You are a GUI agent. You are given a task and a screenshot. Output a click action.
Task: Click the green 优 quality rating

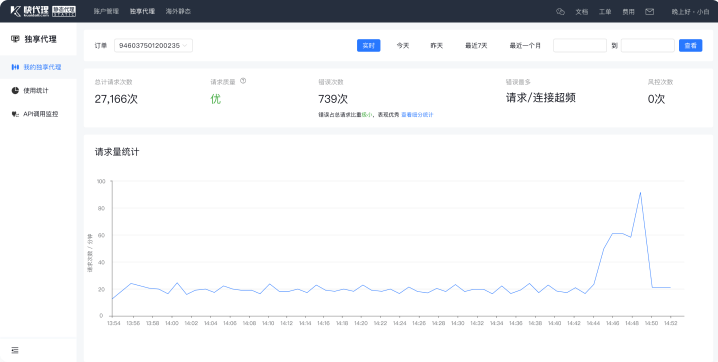click(216, 99)
